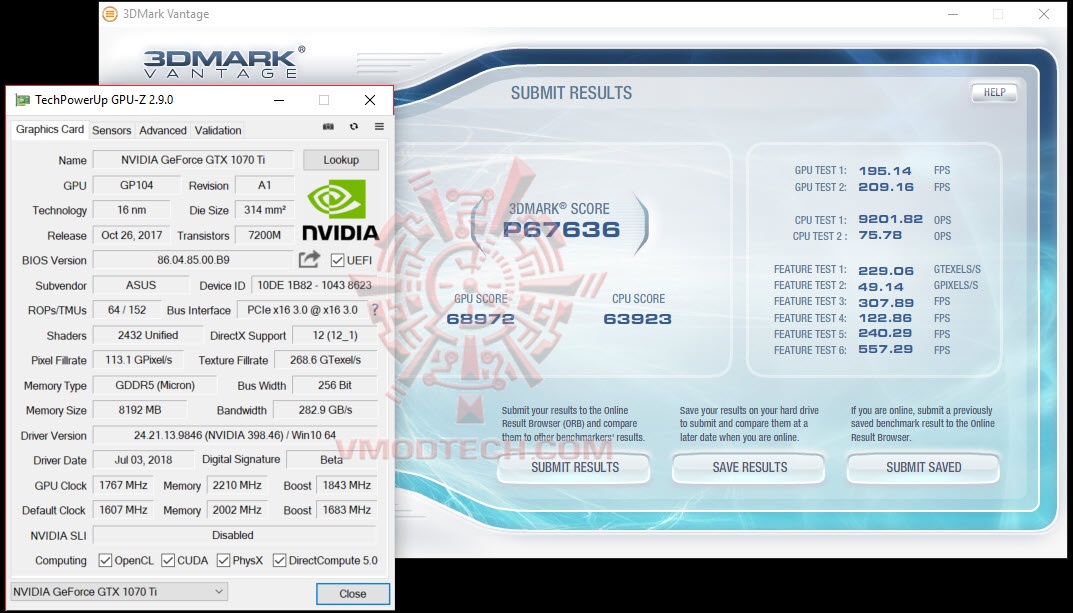This screenshot has width=1073, height=613.
Task: Click the SUBMIT SAVED button
Action: click(x=923, y=467)
